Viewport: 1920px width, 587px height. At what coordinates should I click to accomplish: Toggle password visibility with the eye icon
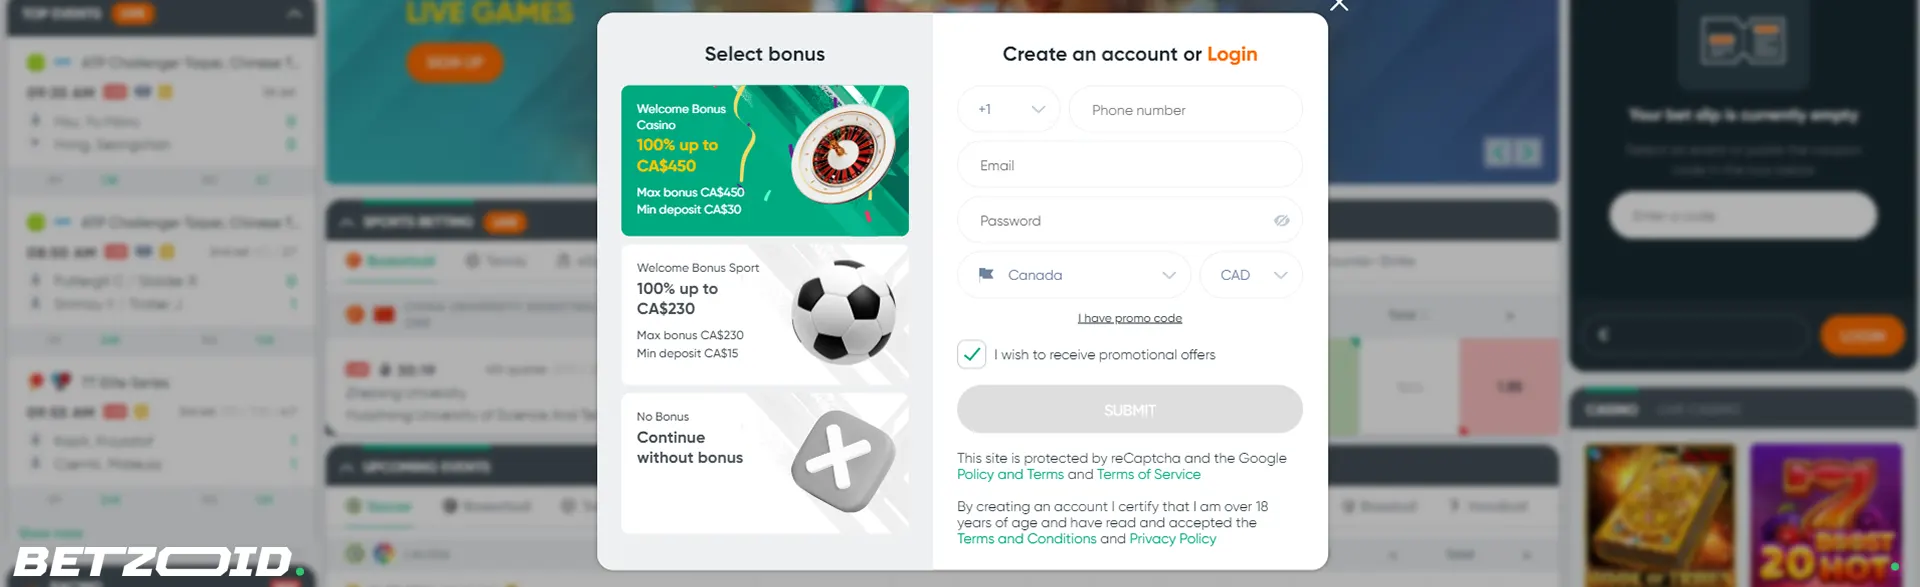[1281, 220]
